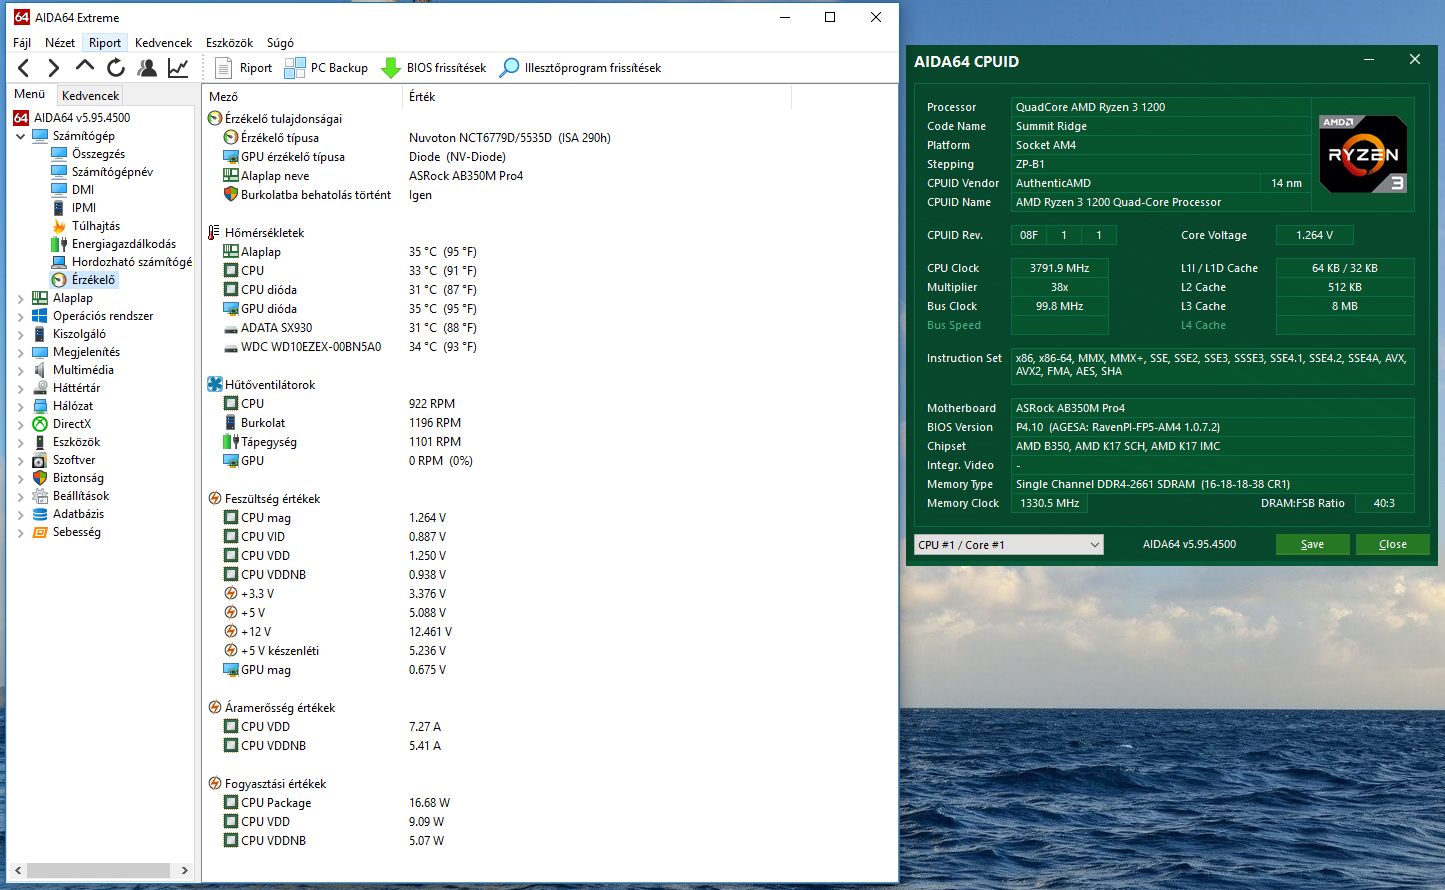
Task: Switch to the Menü tab
Action: click(30, 94)
